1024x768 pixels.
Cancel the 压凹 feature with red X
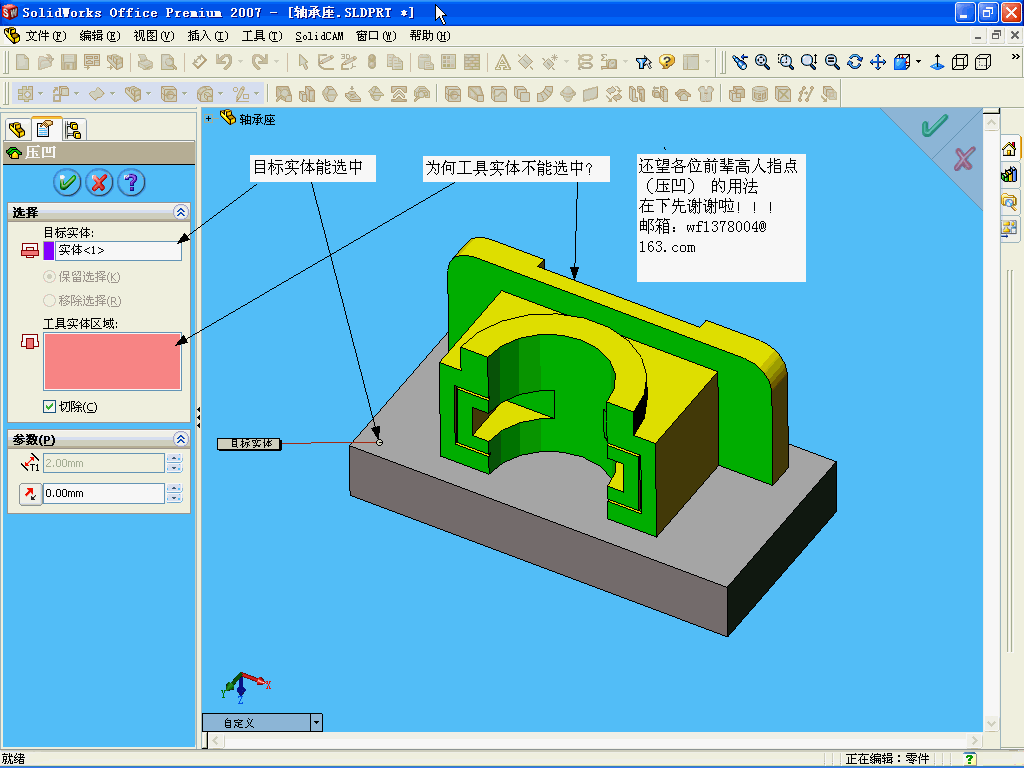pyautogui.click(x=99, y=182)
